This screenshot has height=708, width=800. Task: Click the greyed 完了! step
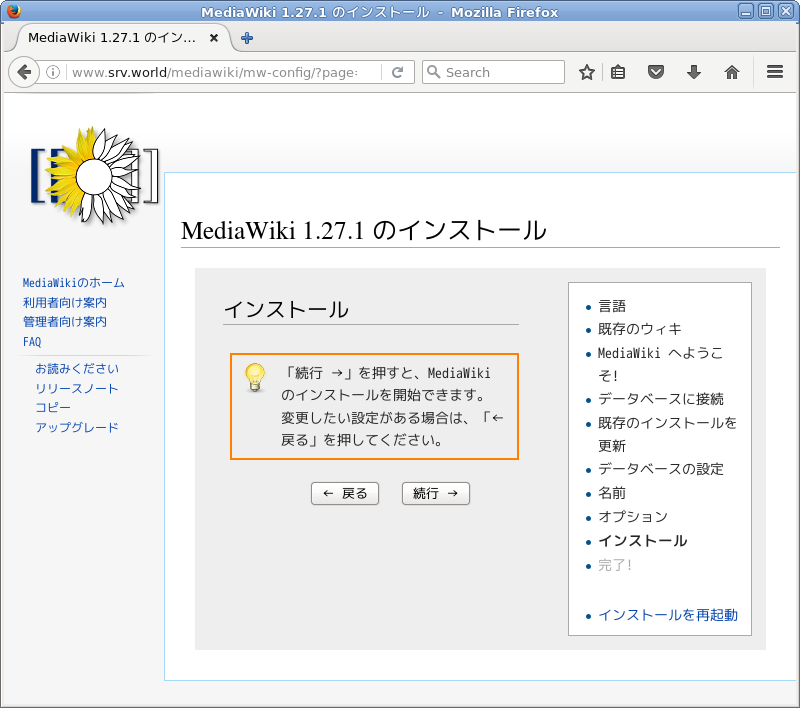[615, 565]
